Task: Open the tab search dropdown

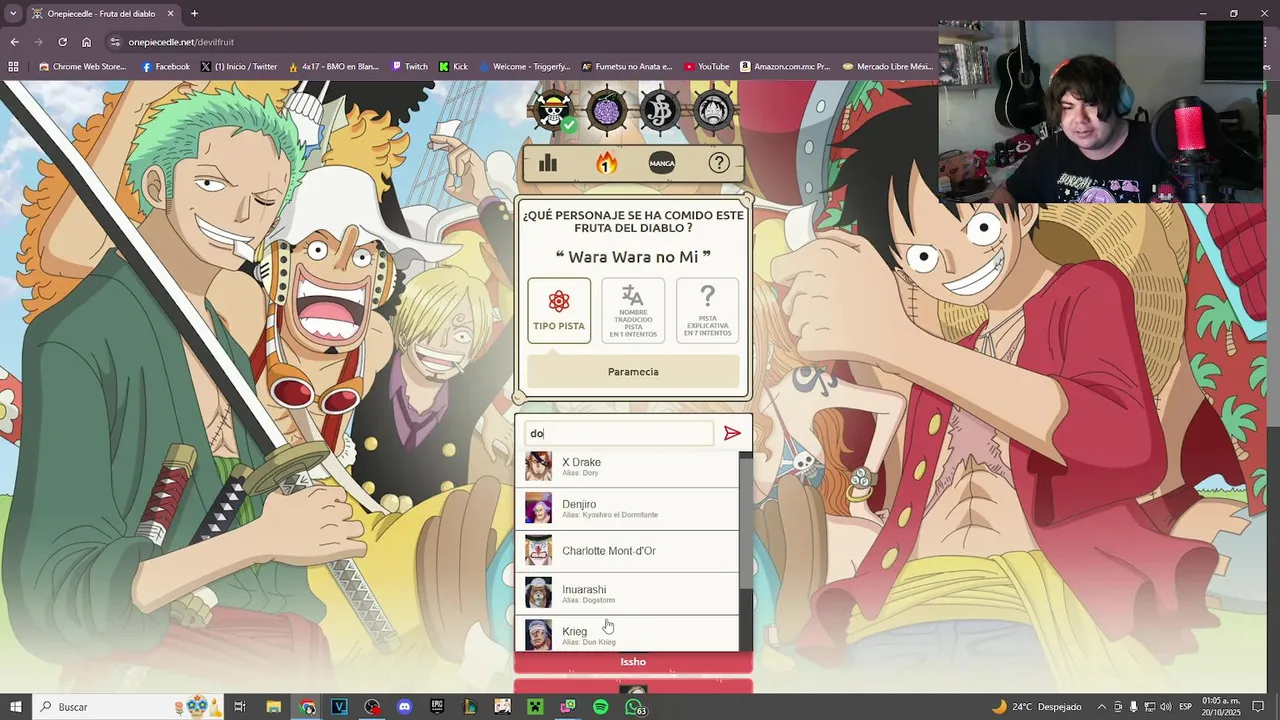Action: [13, 14]
